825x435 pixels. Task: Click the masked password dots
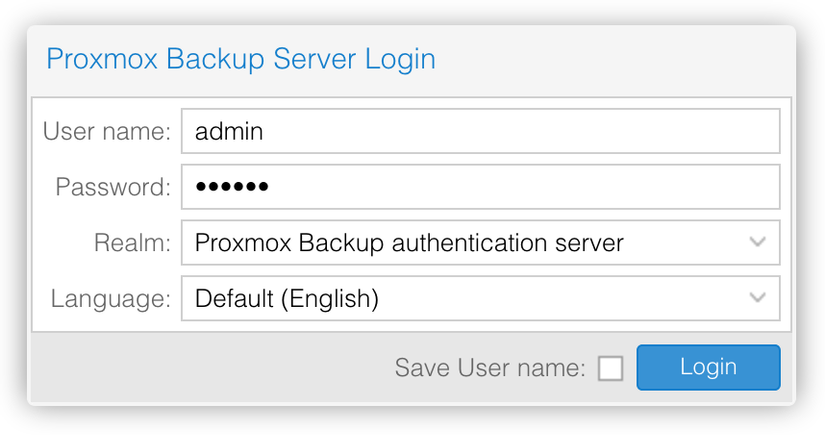pyautogui.click(x=232, y=187)
